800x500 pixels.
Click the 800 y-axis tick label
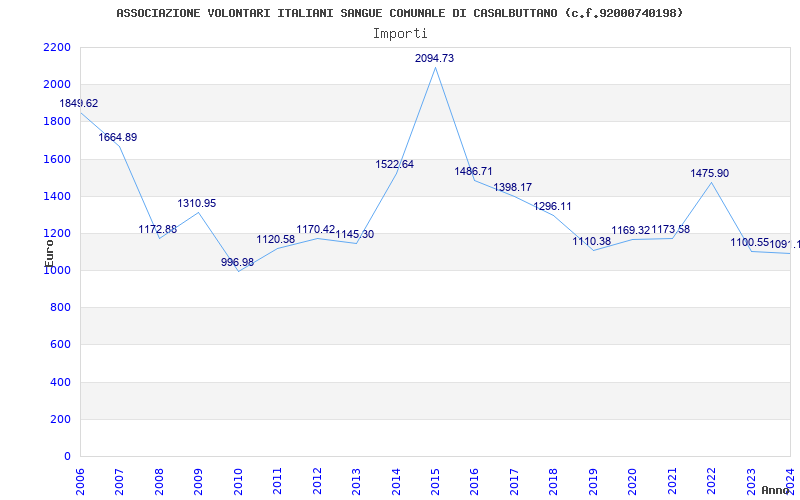point(60,308)
